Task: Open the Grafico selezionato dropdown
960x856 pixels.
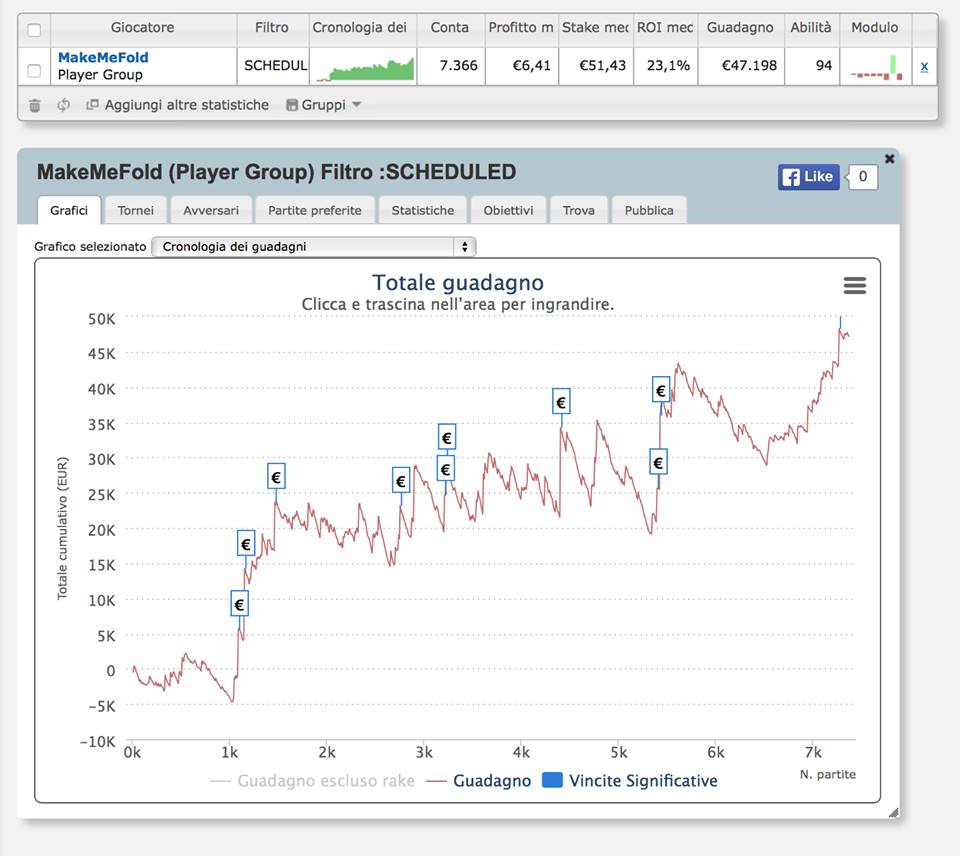Action: tap(313, 247)
